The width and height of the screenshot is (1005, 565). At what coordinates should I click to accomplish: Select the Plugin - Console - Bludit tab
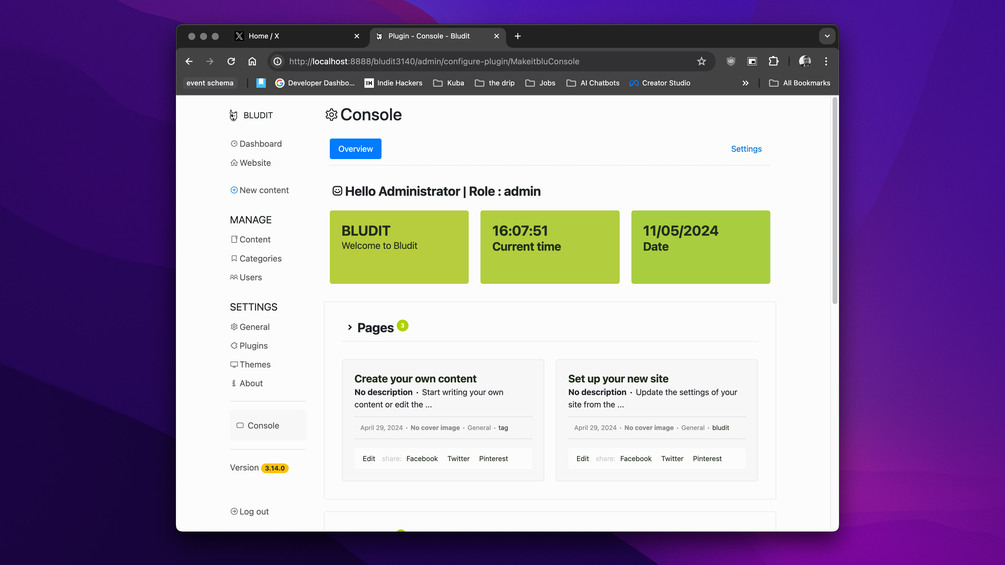coord(438,37)
